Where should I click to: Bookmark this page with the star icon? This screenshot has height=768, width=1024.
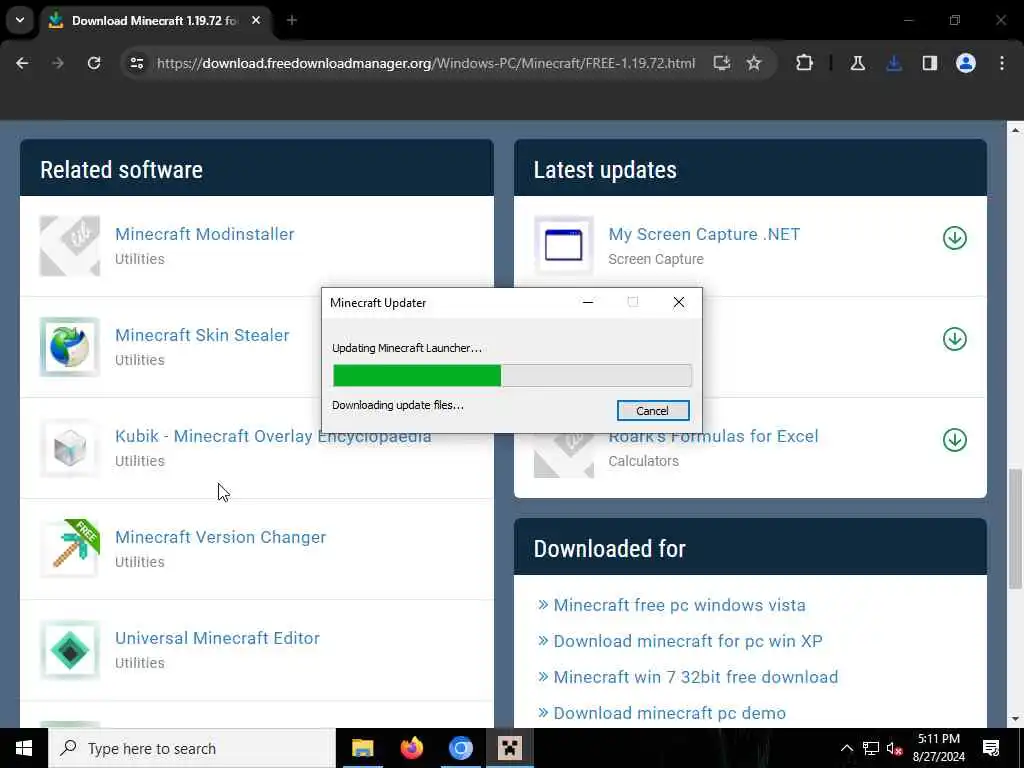754,63
